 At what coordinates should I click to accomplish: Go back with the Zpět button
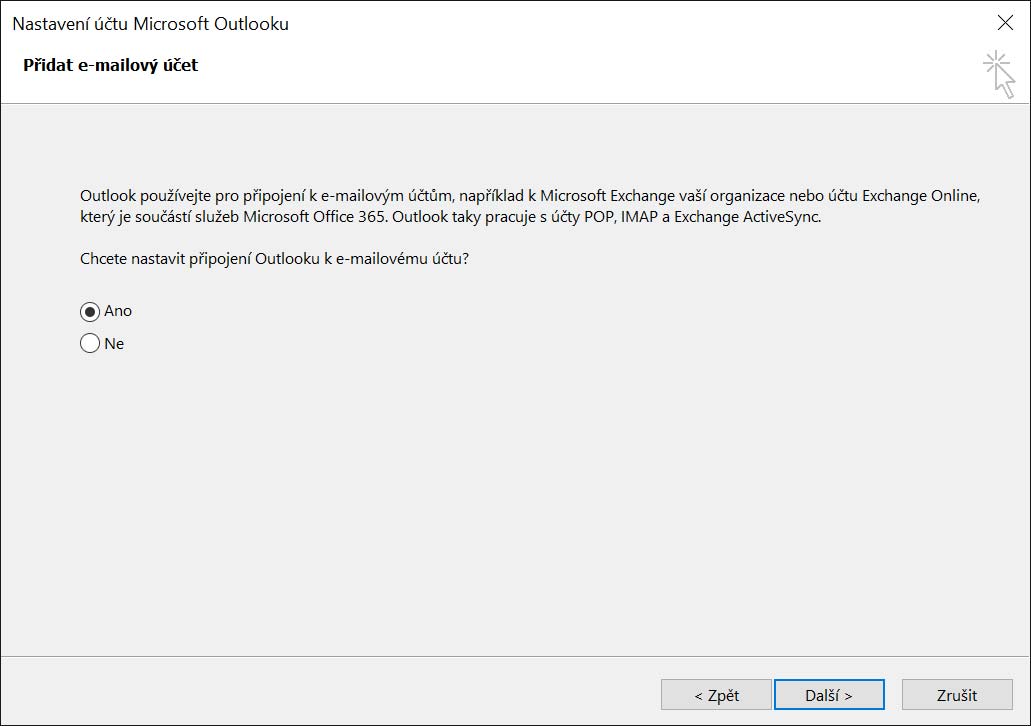[x=715, y=695]
